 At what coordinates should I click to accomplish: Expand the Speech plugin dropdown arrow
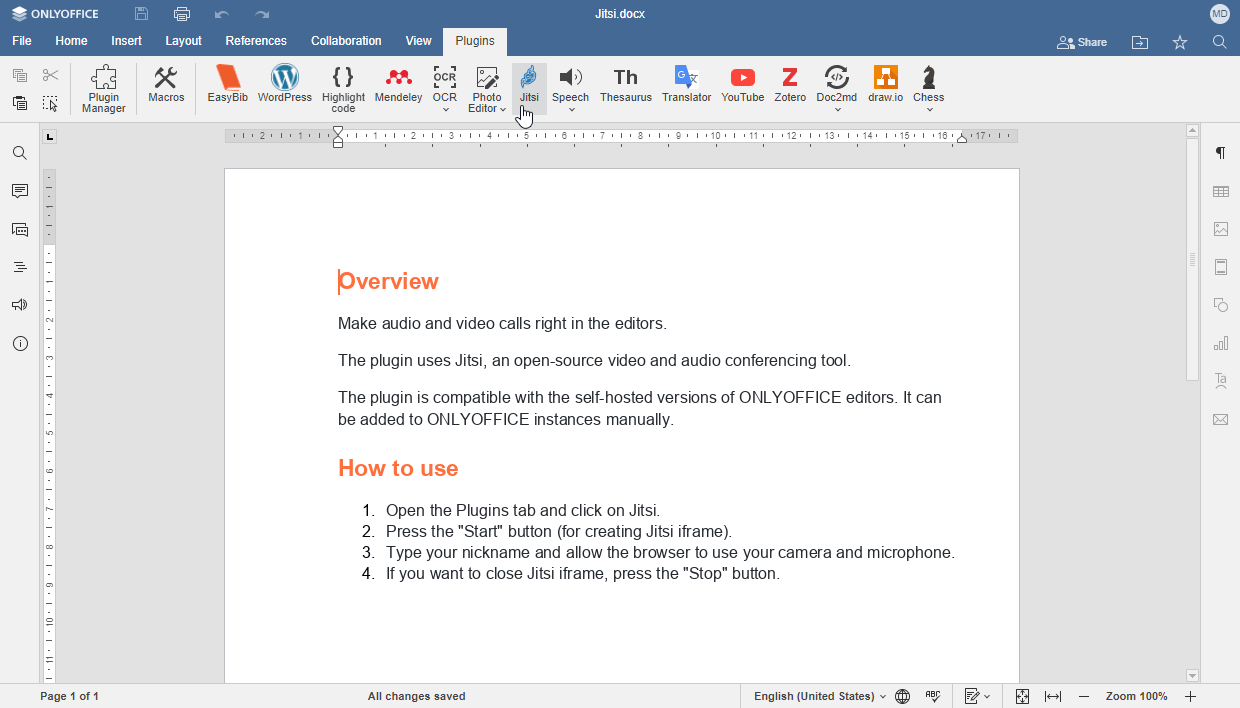tap(571, 110)
